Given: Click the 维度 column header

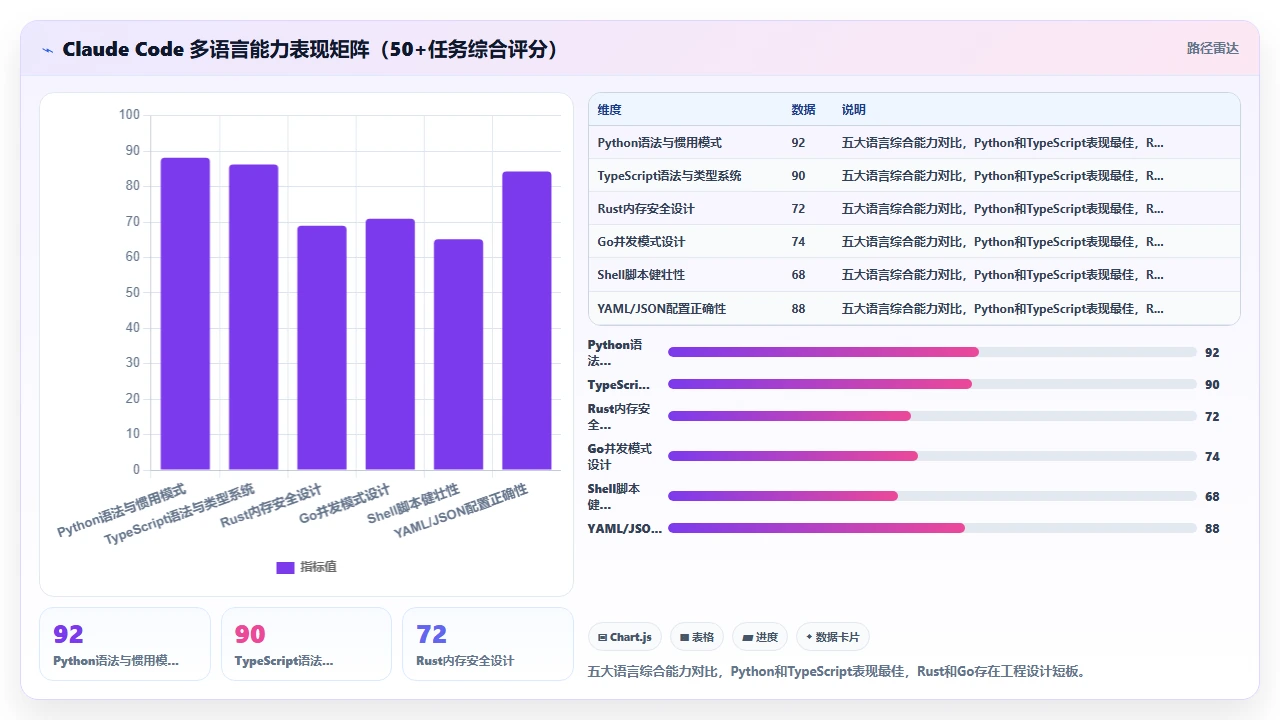Looking at the screenshot, I should pyautogui.click(x=609, y=110).
